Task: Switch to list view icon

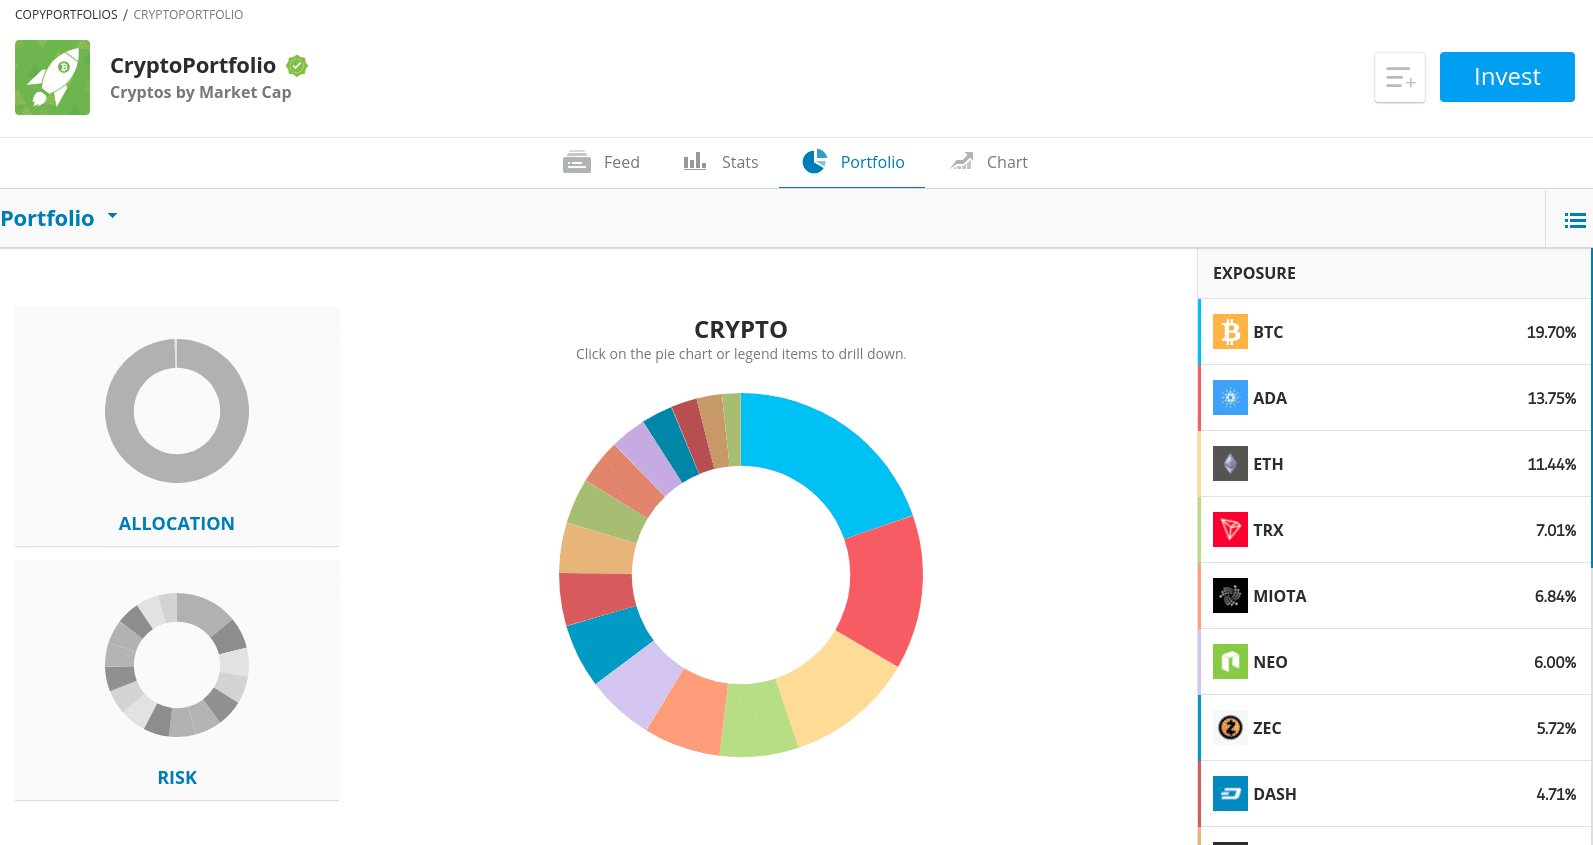Action: pos(1575,220)
